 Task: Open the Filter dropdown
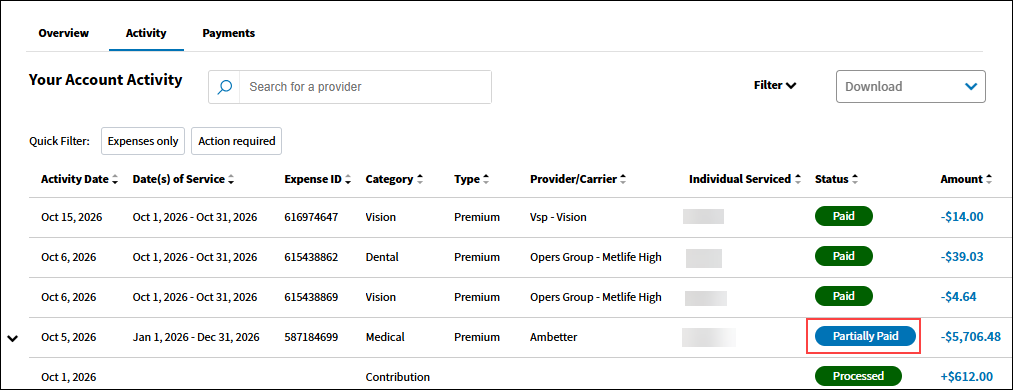click(775, 85)
